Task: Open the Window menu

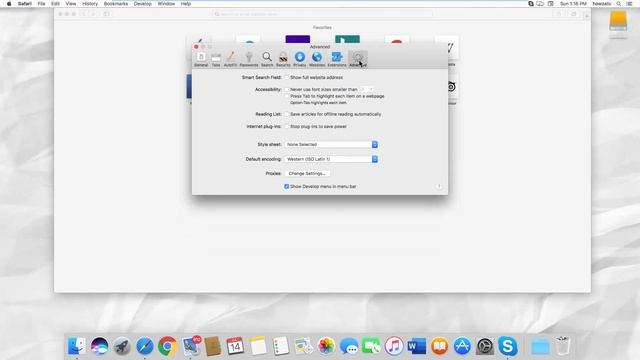Action: (x=166, y=4)
